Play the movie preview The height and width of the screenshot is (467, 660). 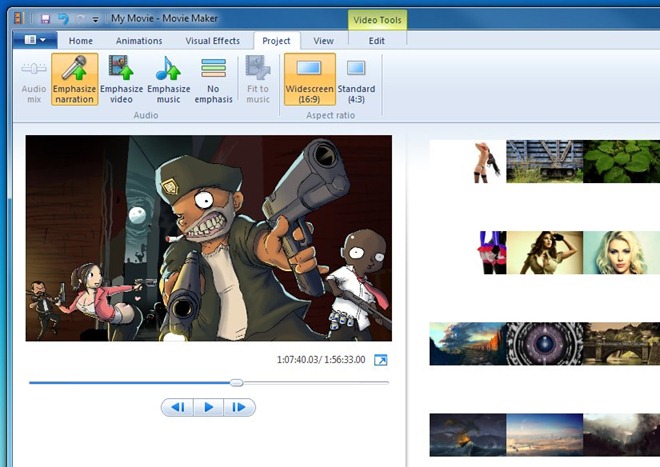208,407
